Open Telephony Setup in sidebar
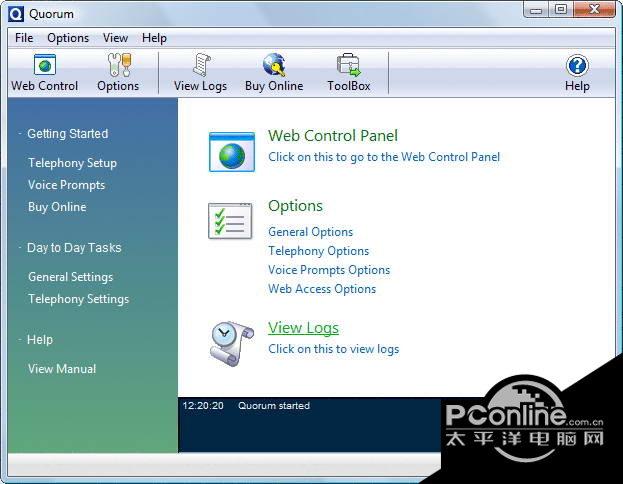This screenshot has height=484, width=623. tap(72, 163)
